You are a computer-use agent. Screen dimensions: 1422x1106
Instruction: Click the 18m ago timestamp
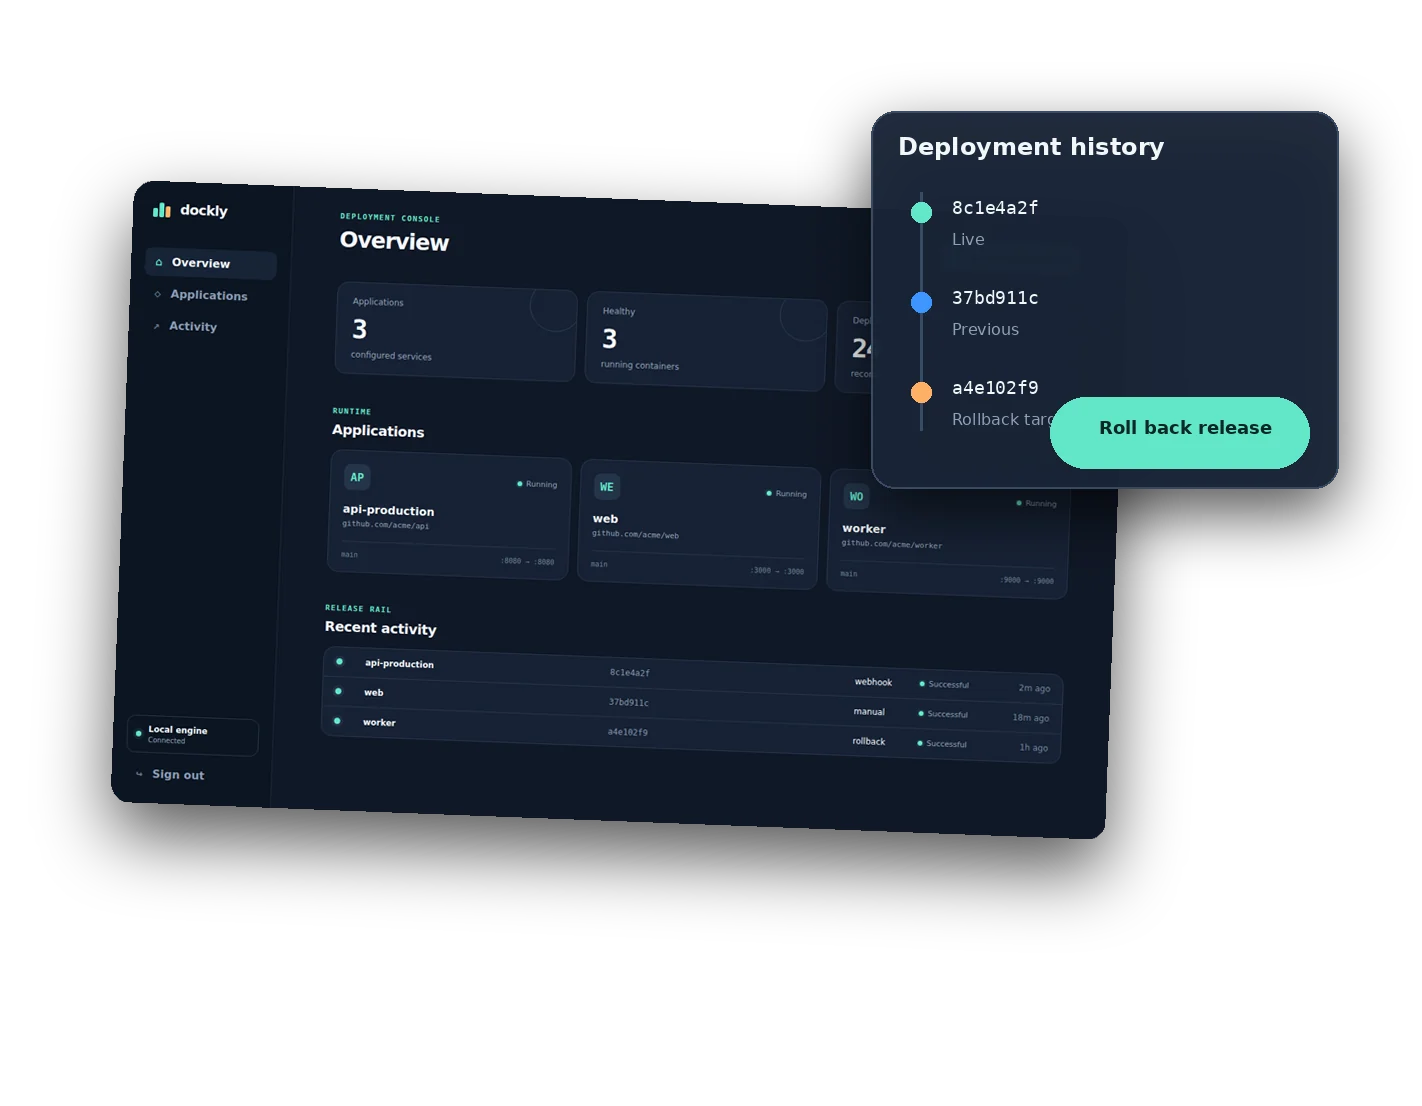[1031, 718]
